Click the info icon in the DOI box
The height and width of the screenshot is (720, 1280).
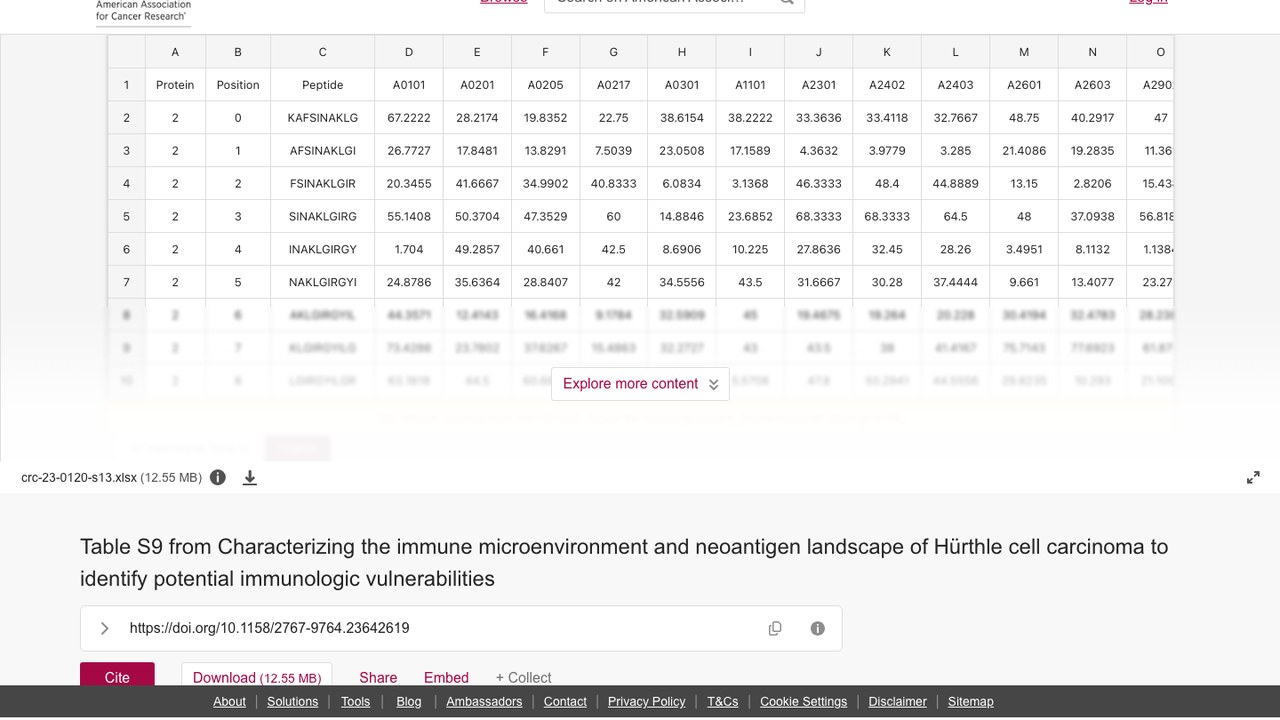click(x=818, y=628)
